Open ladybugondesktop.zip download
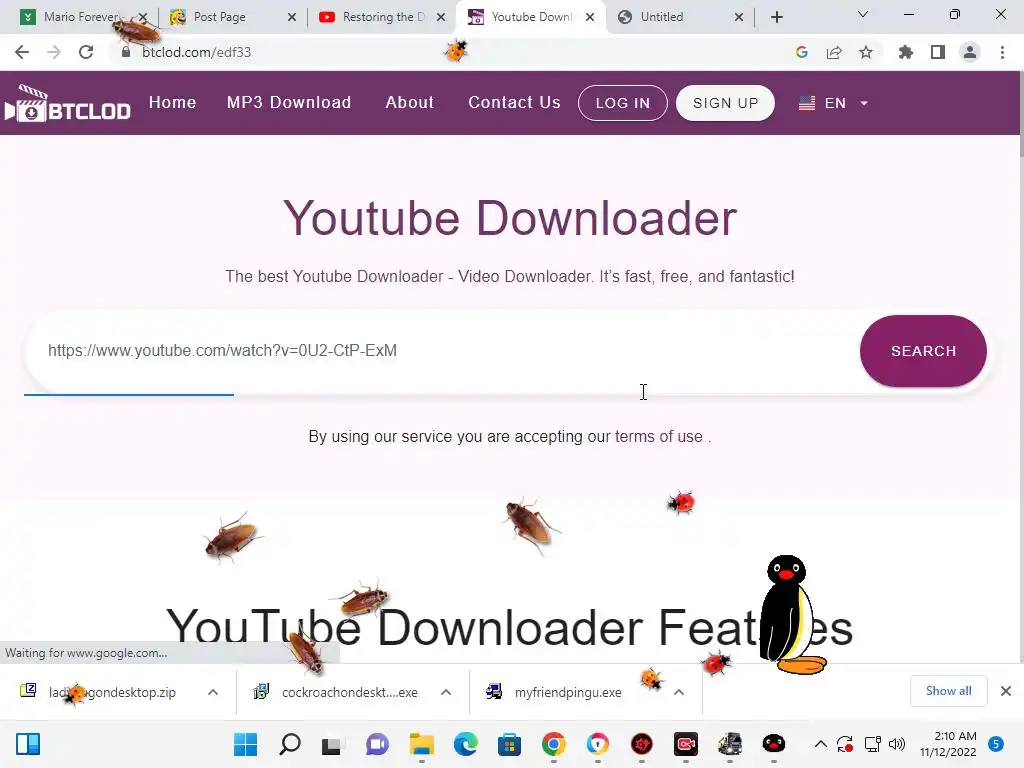 click(112, 692)
